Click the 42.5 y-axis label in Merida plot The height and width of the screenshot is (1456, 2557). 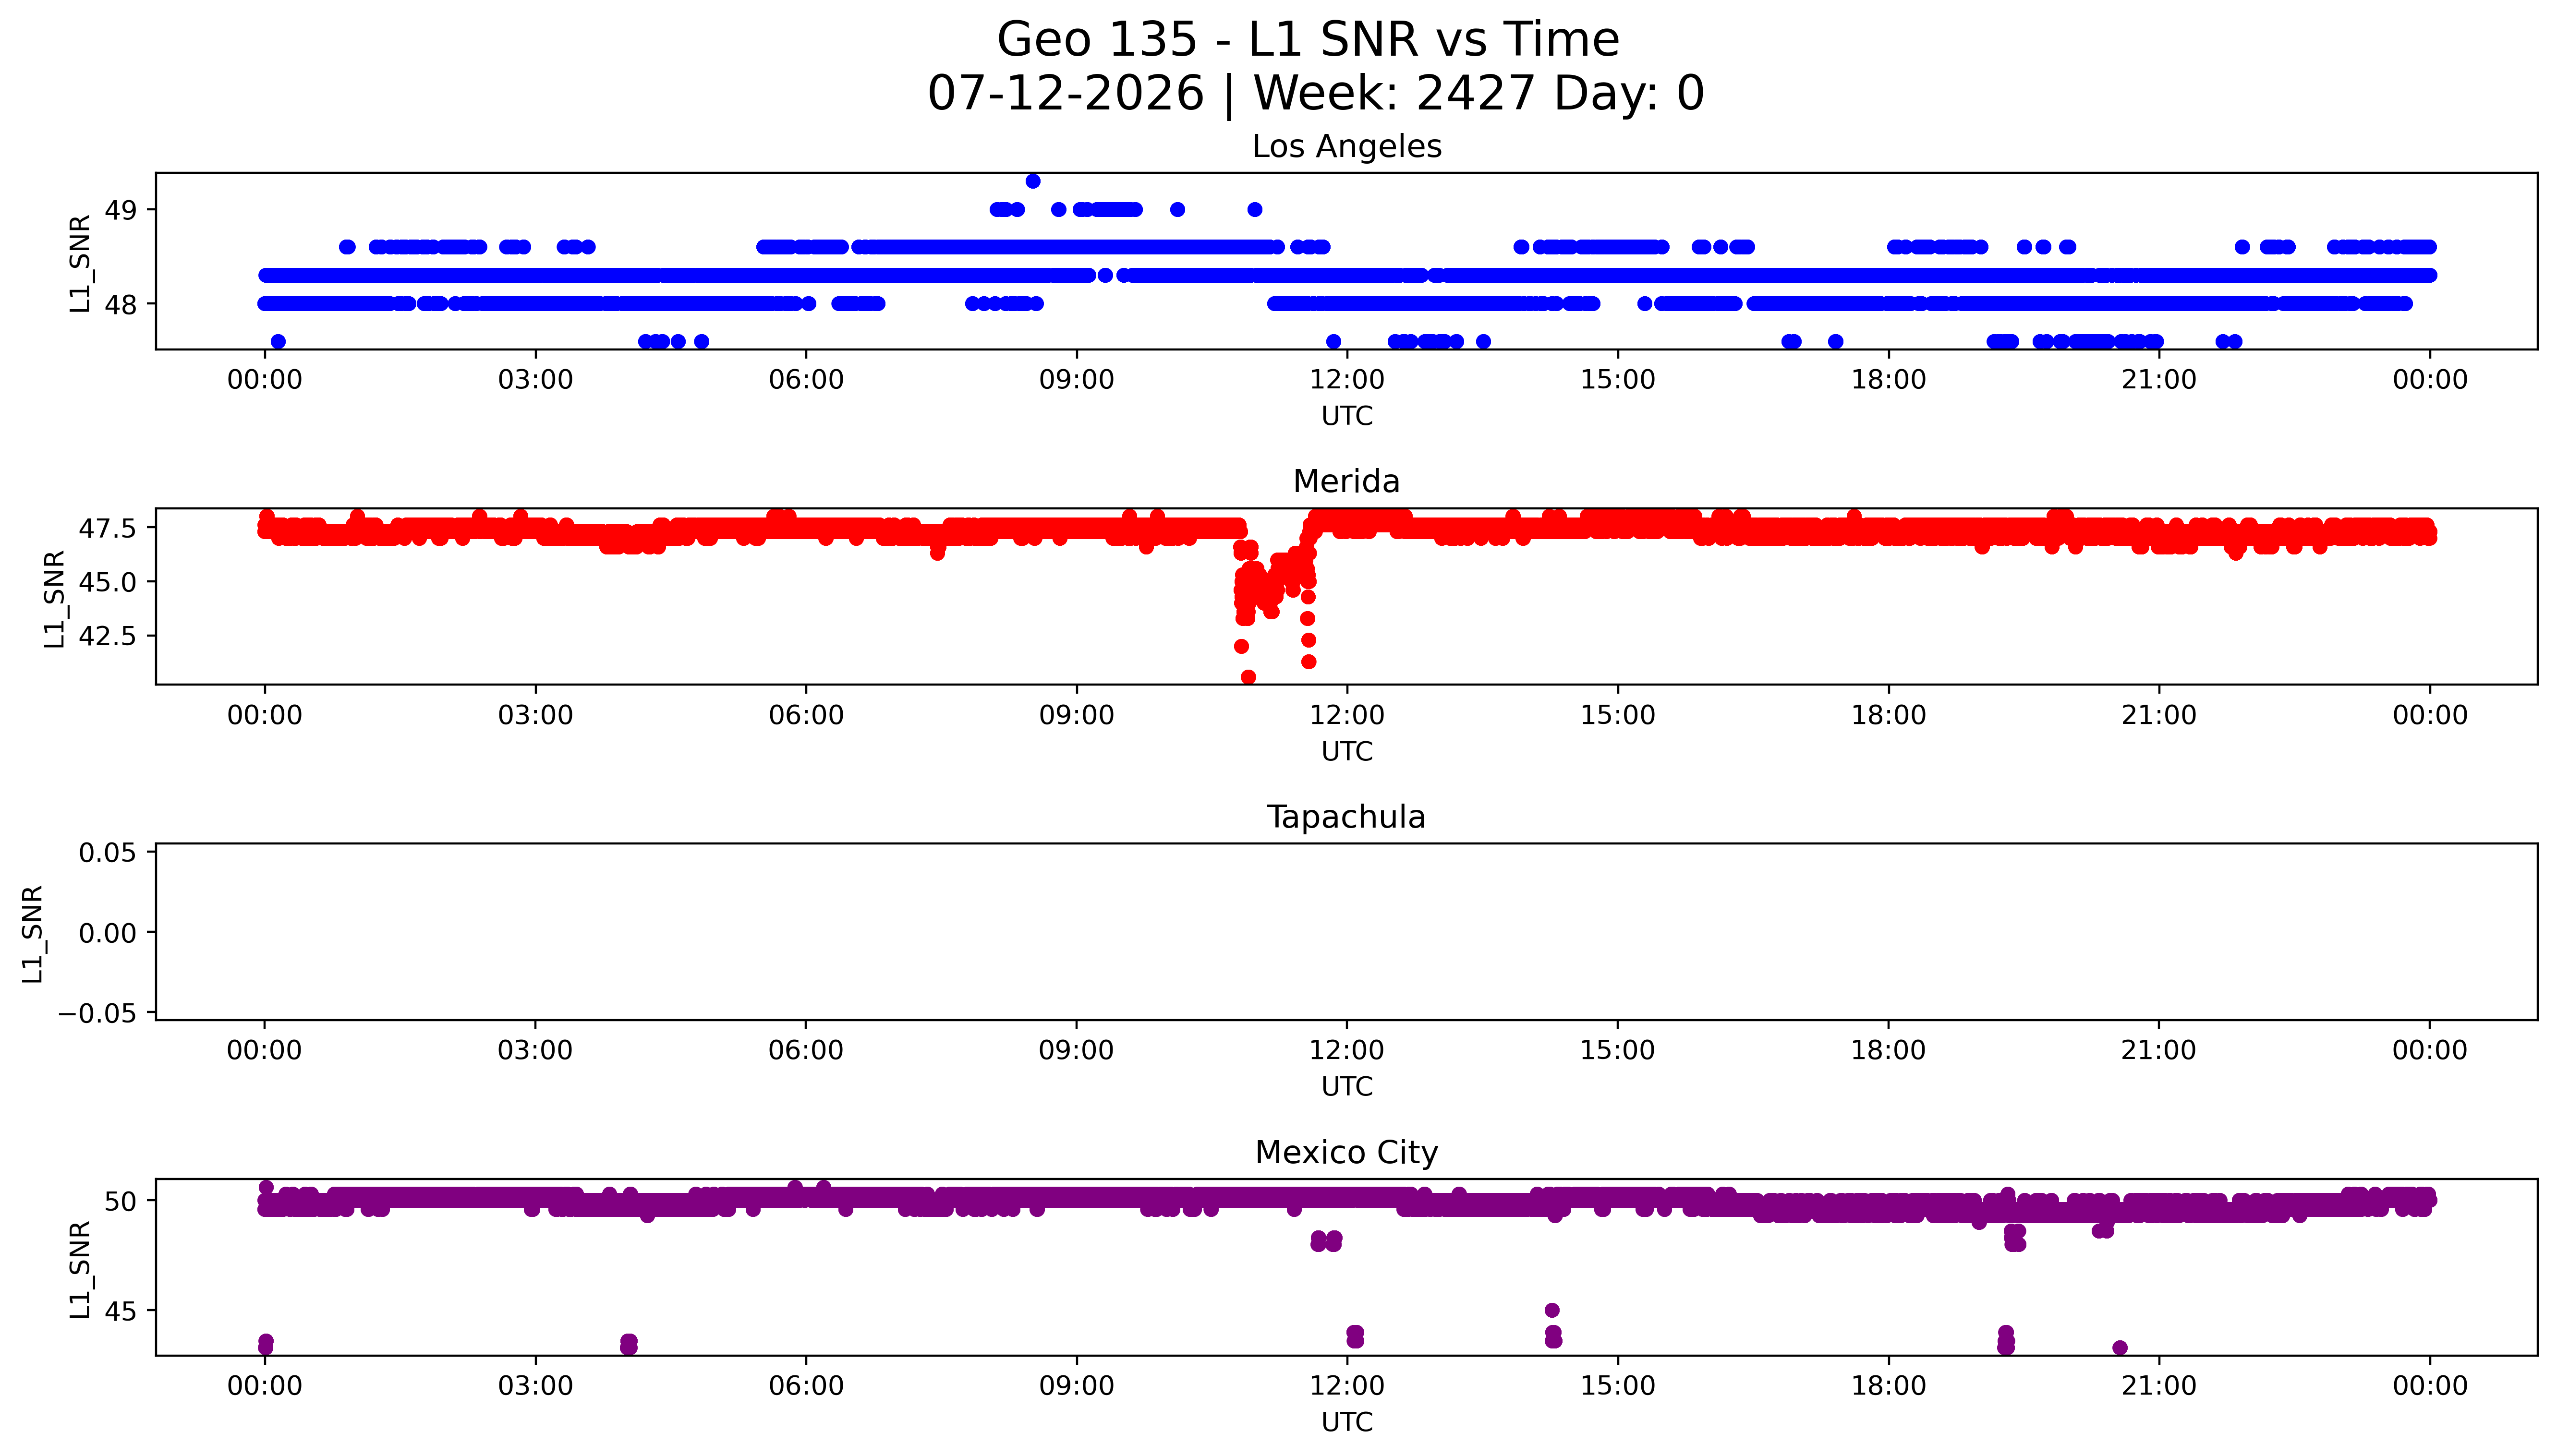[x=108, y=636]
